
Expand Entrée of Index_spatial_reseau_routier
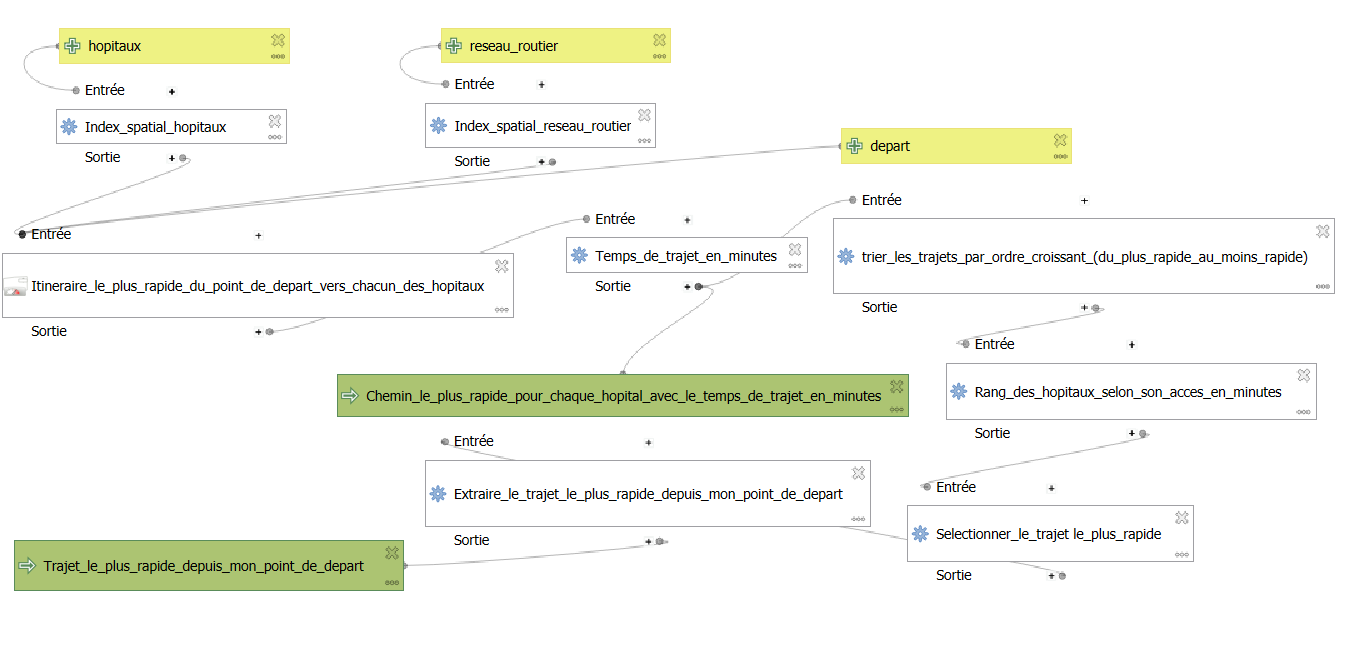click(542, 85)
